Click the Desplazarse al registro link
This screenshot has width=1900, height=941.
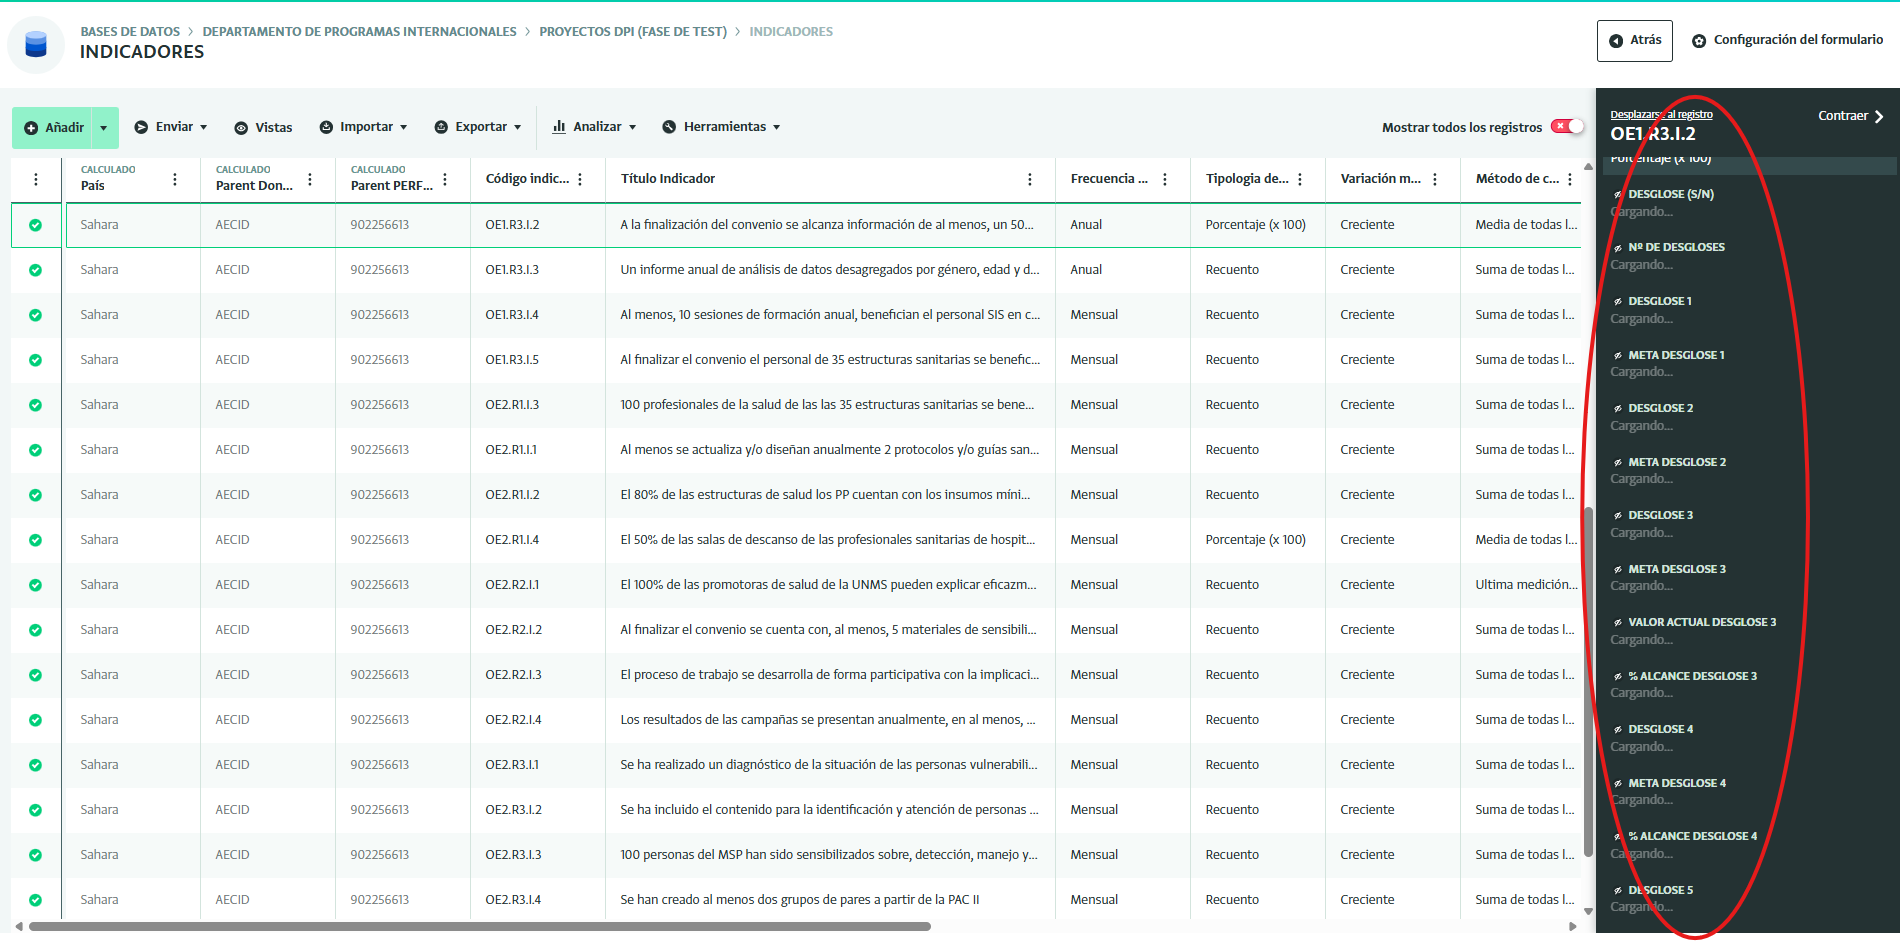pos(1661,114)
